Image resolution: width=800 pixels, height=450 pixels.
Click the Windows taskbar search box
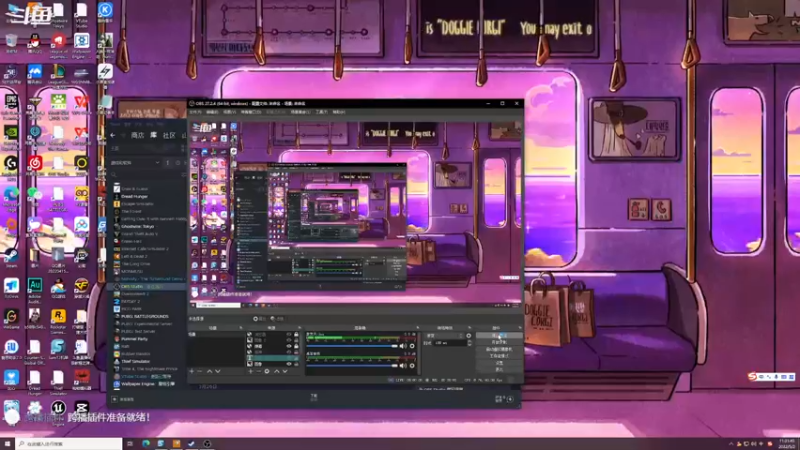69,443
